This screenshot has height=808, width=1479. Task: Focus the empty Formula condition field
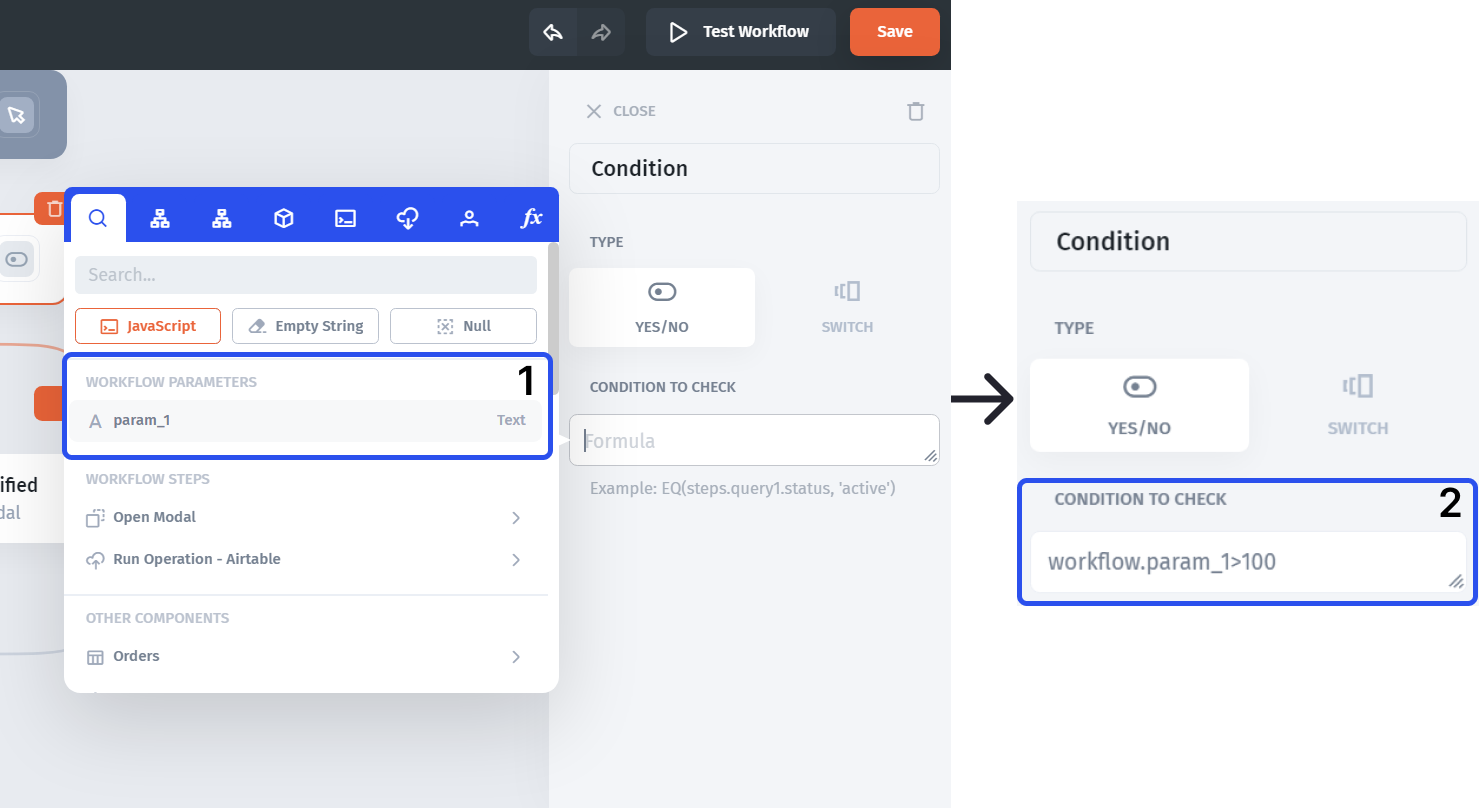(754, 441)
